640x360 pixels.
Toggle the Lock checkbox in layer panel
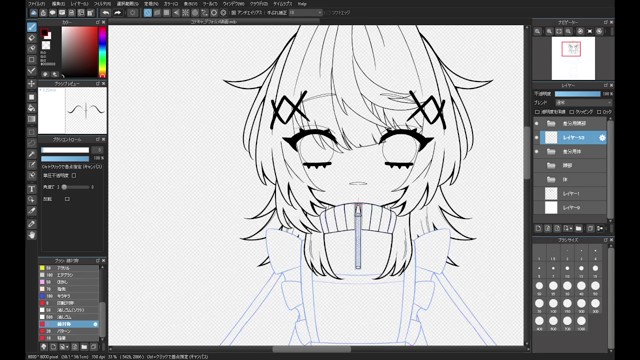tap(599, 112)
